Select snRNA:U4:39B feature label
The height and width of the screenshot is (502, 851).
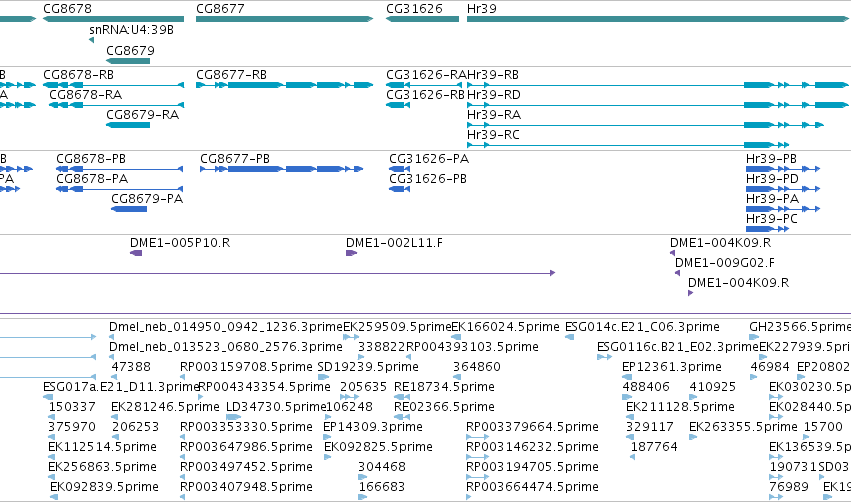[x=131, y=30]
